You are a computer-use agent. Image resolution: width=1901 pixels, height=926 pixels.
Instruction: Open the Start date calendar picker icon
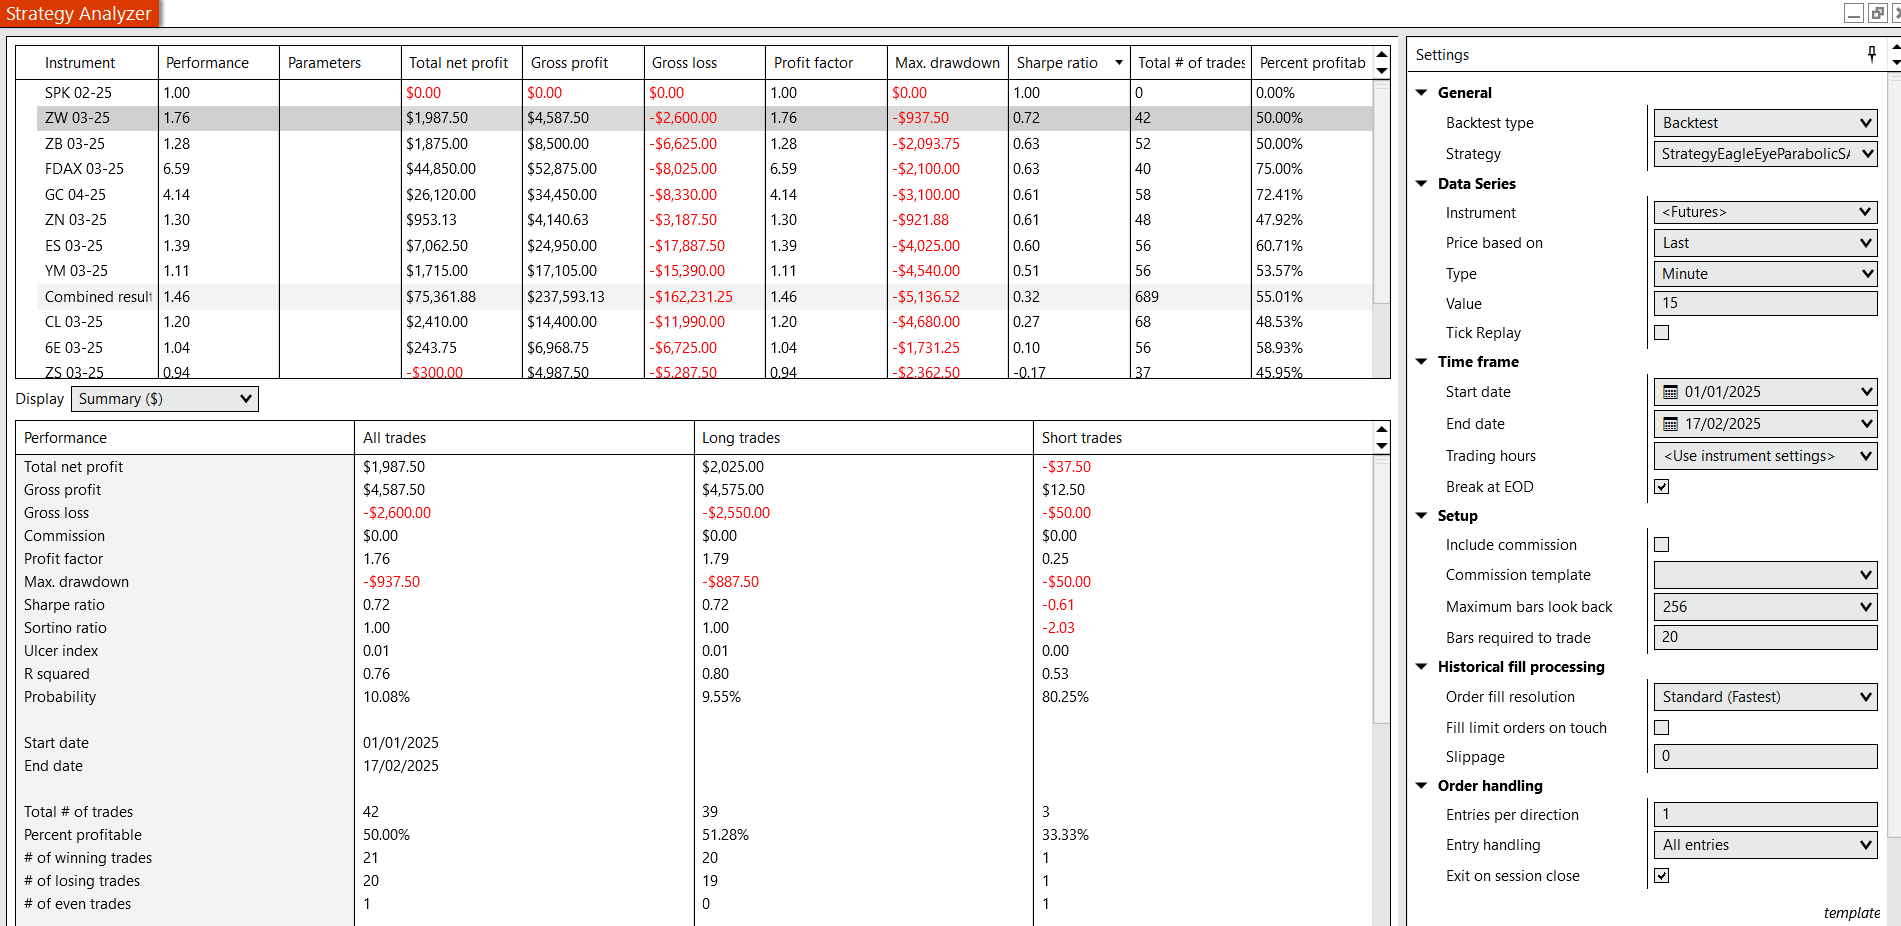(x=1670, y=392)
